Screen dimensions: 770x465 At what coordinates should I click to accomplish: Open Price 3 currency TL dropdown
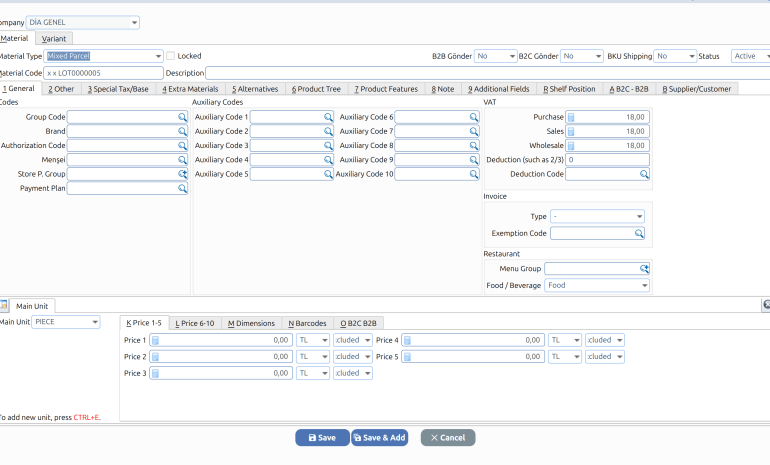313,374
